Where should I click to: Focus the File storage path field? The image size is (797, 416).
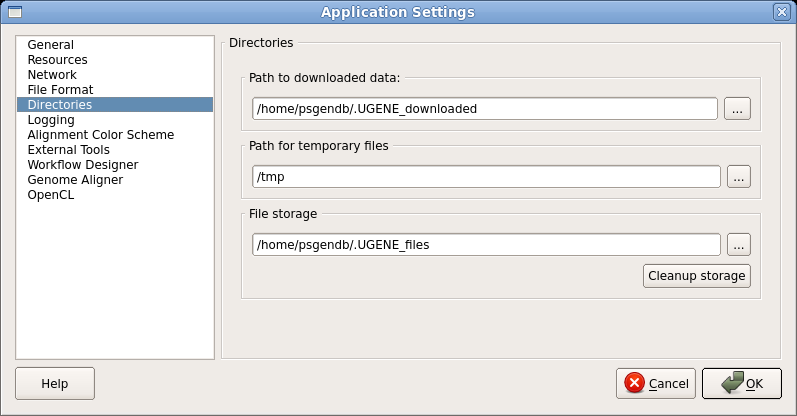pyautogui.click(x=486, y=245)
